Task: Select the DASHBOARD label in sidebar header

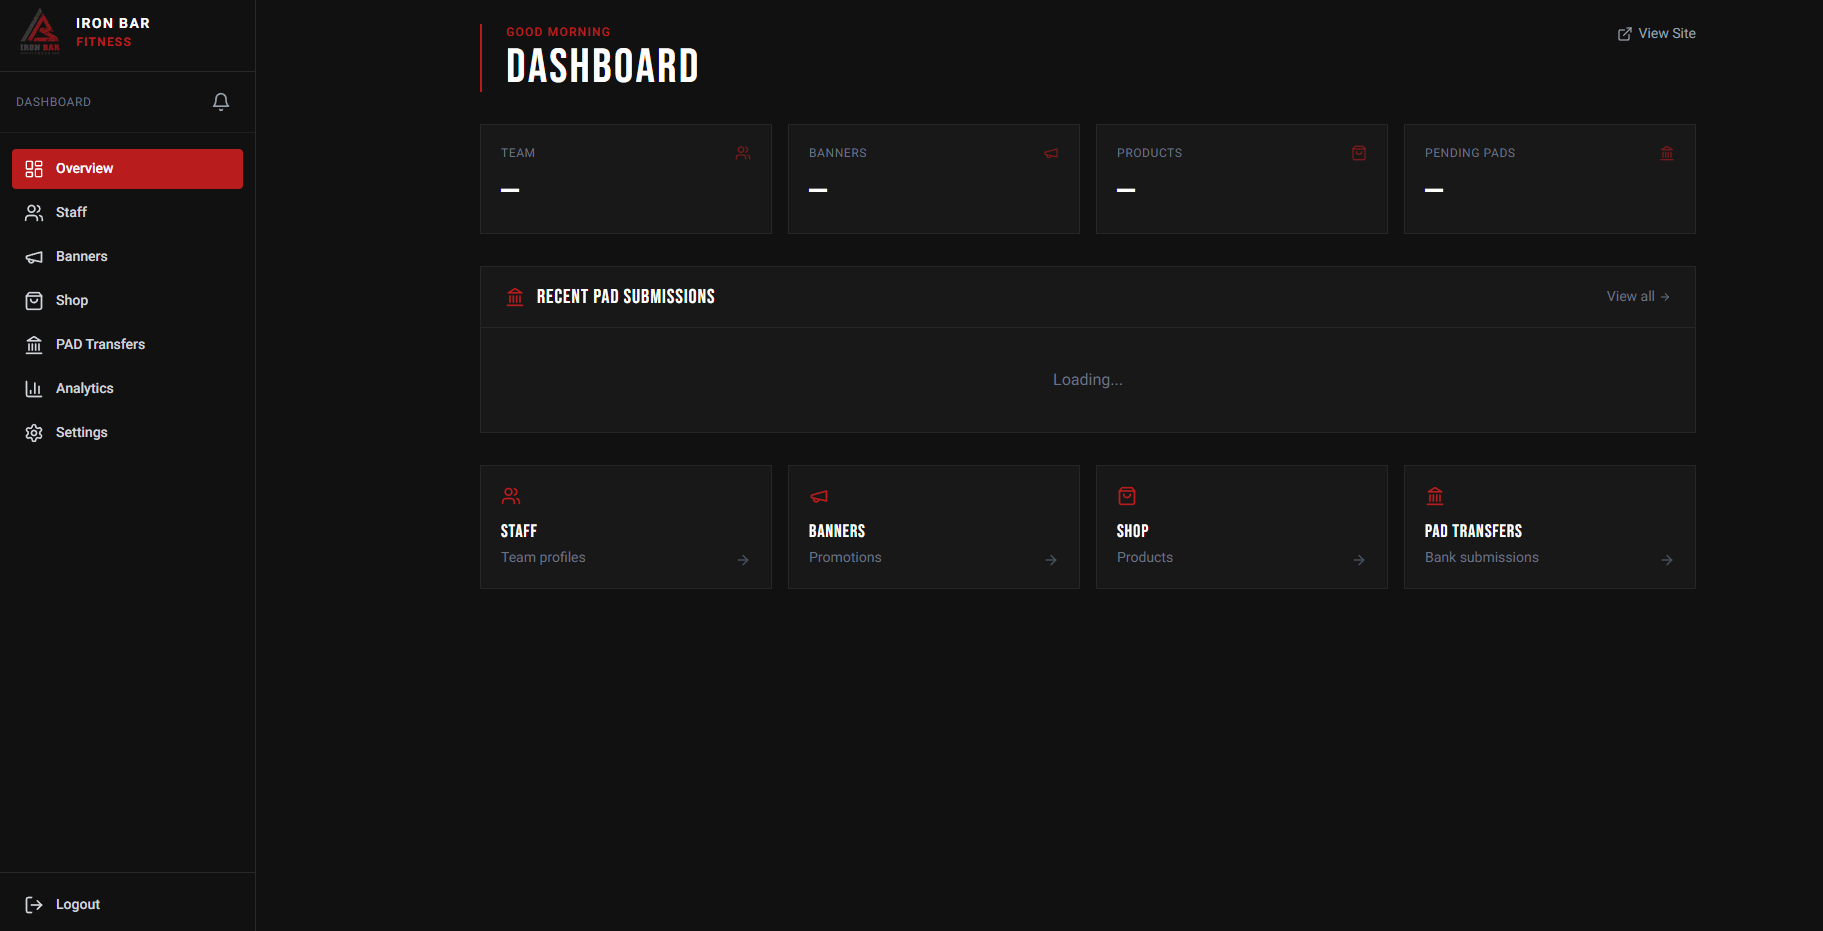Action: tap(53, 101)
